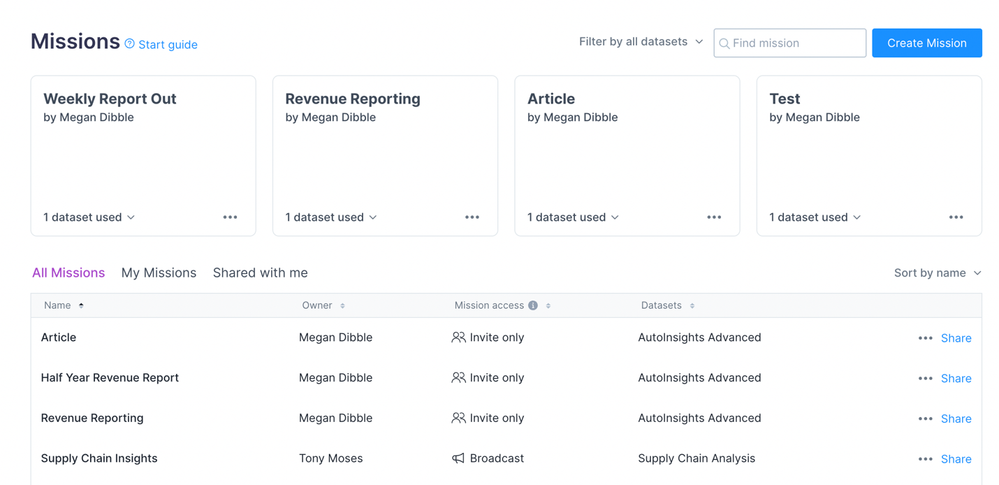Click the search magnifier in Find mission
The image size is (999, 485).
[724, 44]
